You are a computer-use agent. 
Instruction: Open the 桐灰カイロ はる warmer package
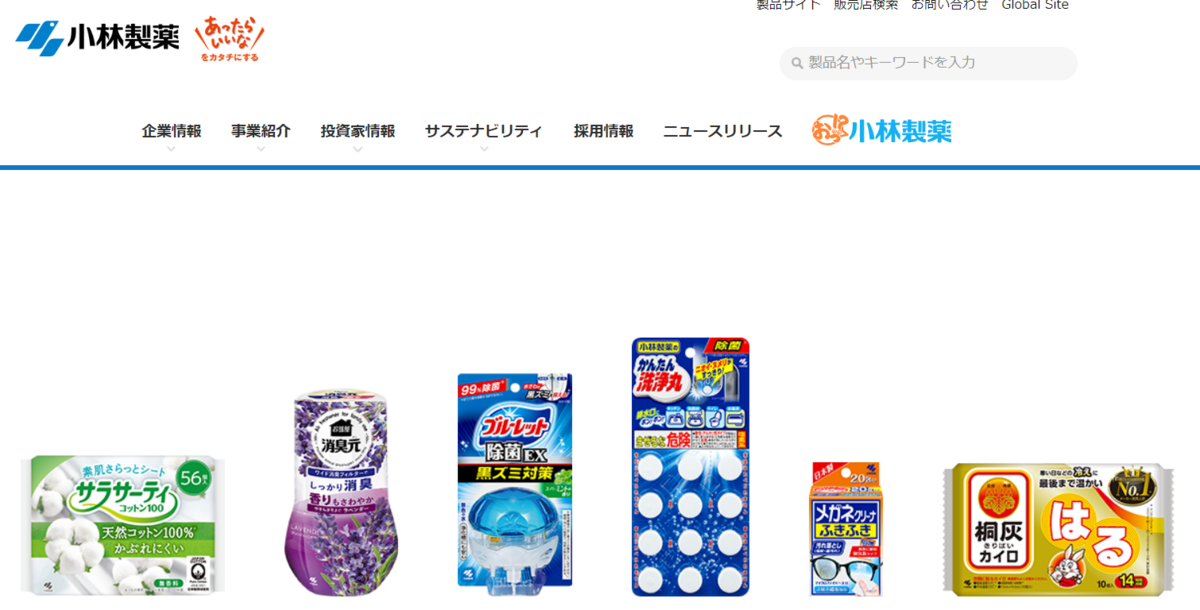click(x=1058, y=529)
